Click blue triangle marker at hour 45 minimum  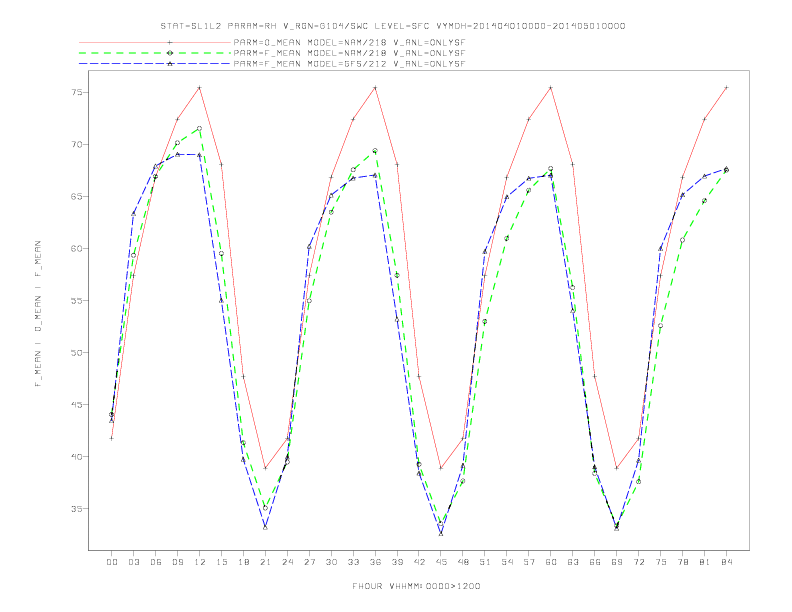click(441, 533)
